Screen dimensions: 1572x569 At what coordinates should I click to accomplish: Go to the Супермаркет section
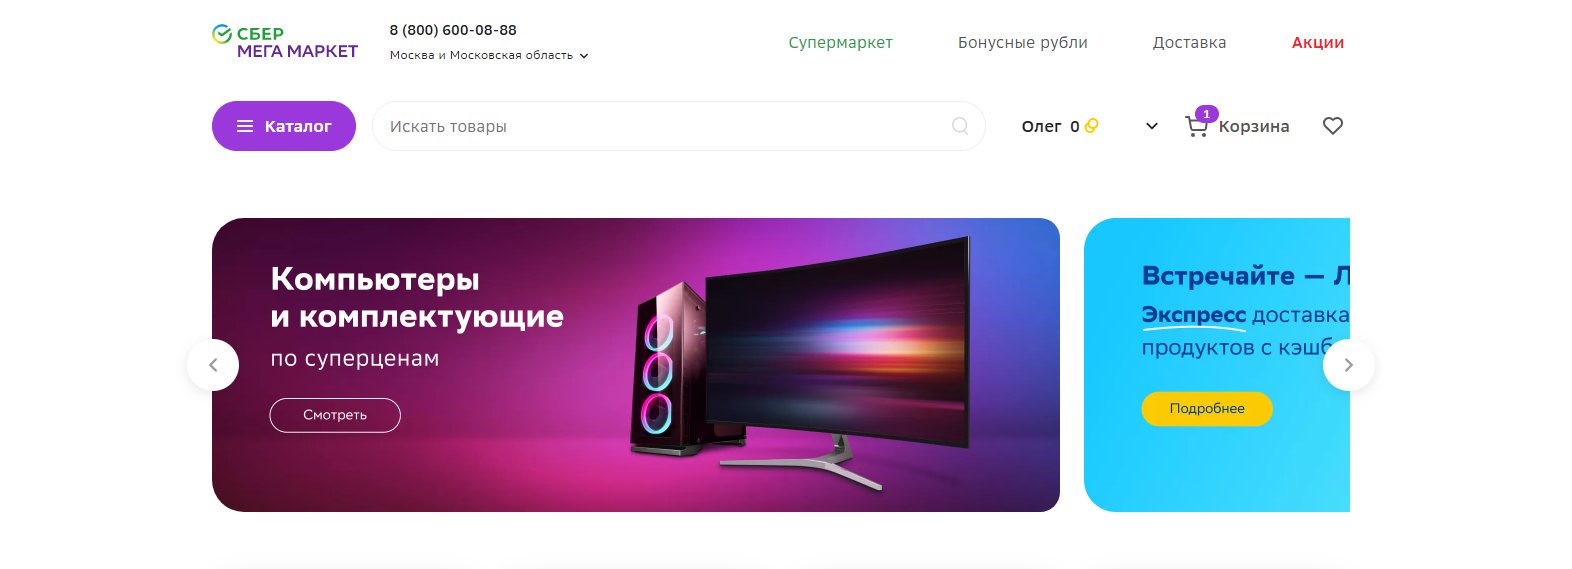click(840, 43)
